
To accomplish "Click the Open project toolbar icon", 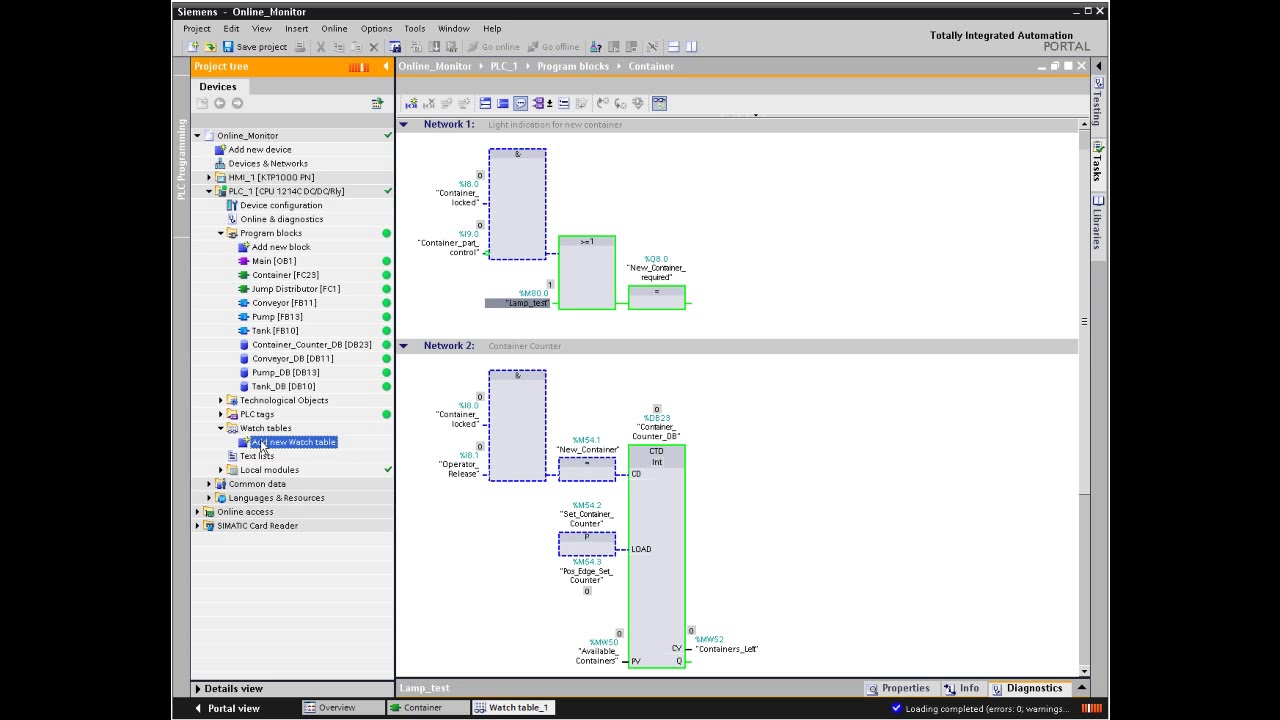I will pyautogui.click(x=210, y=47).
